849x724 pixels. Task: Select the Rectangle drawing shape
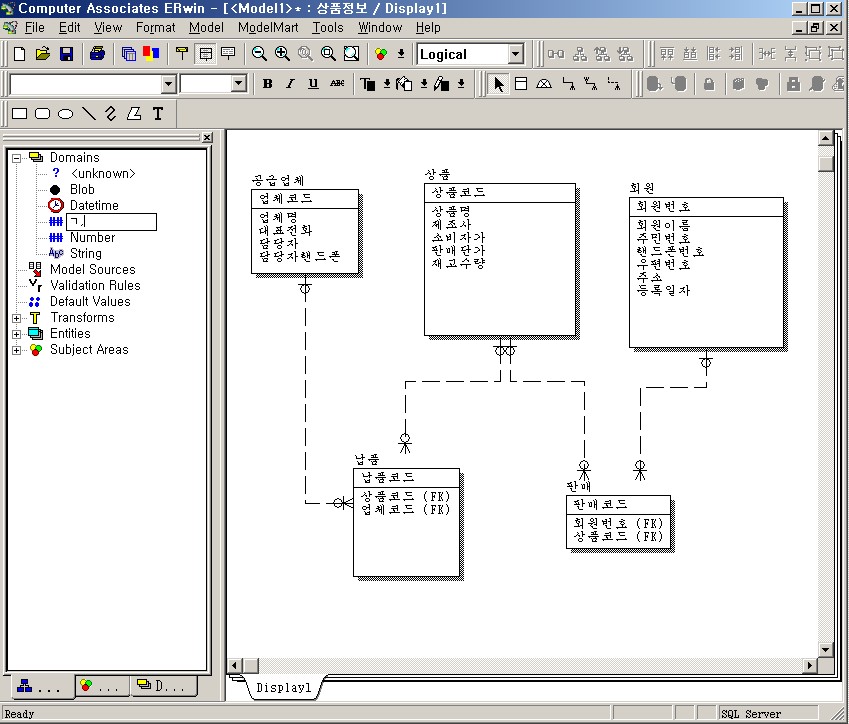[19, 114]
